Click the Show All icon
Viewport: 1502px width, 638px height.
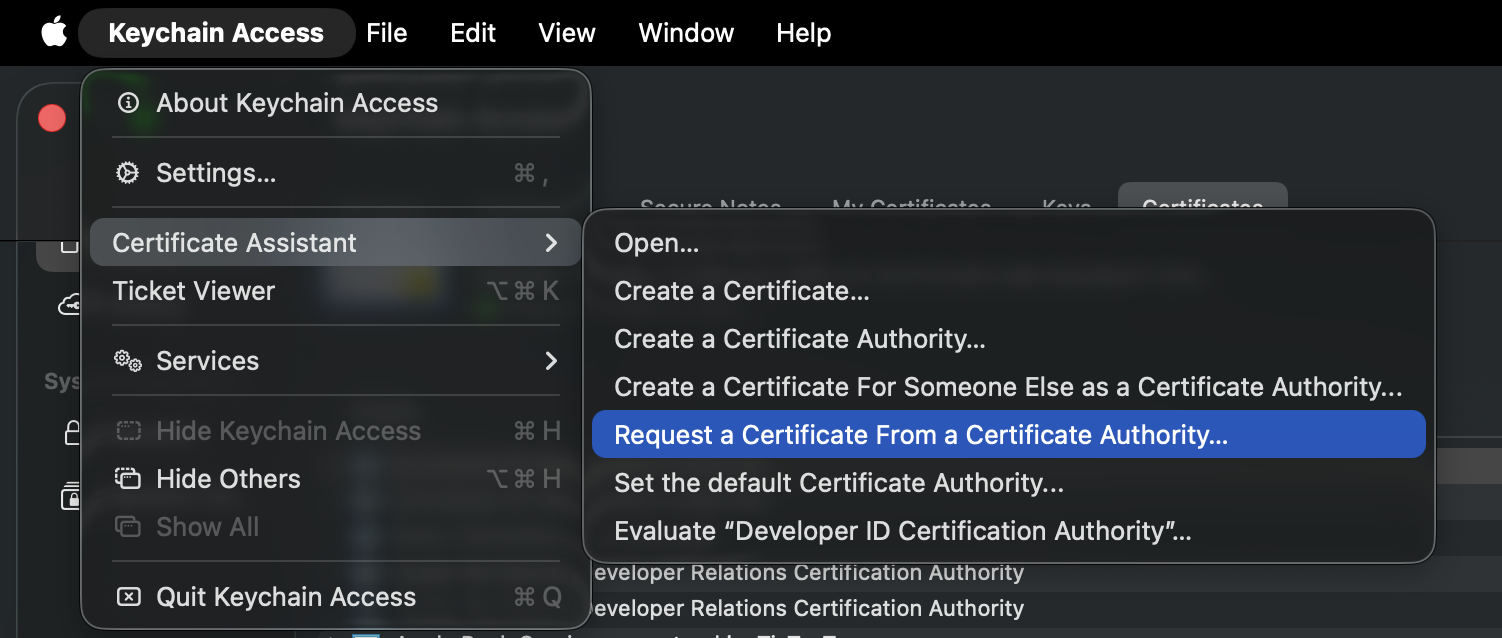tap(128, 527)
